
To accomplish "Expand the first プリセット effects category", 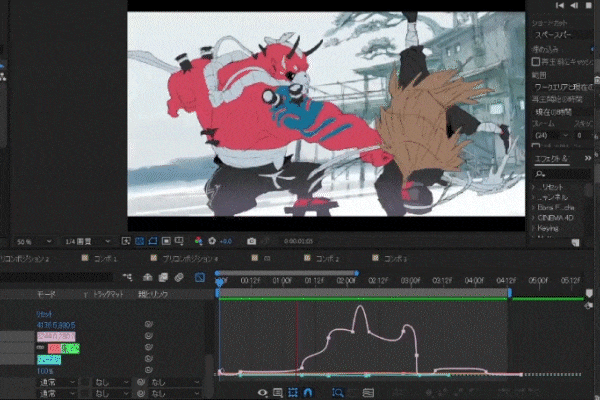I will click(x=534, y=187).
